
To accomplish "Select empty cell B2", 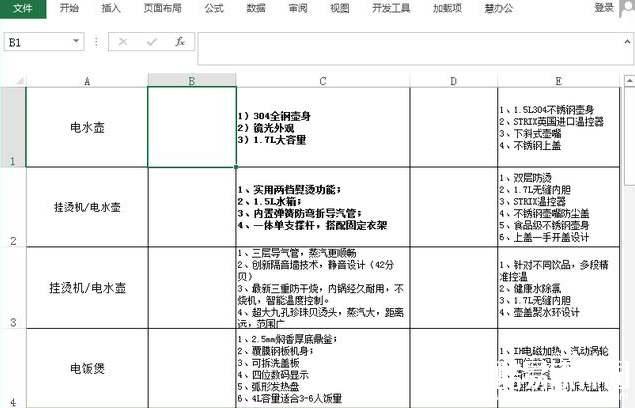I will (192, 207).
